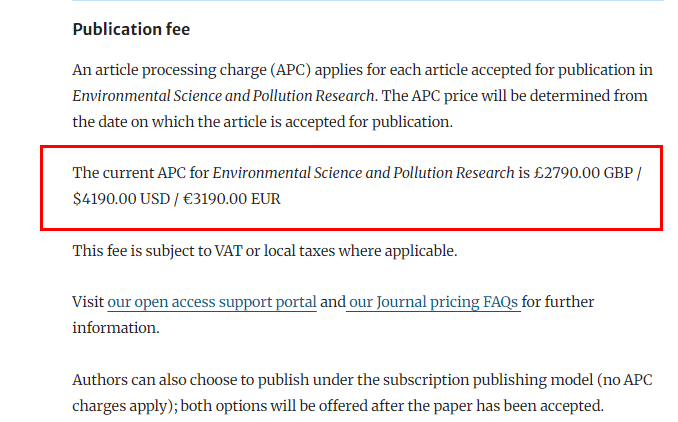Image resolution: width=678 pixels, height=422 pixels.
Task: Click the "the date on which the article" line
Action: (262, 122)
